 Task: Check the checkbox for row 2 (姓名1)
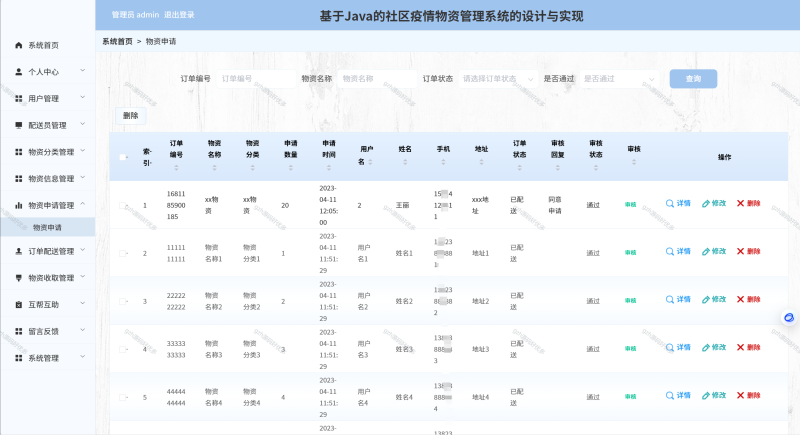(122, 253)
